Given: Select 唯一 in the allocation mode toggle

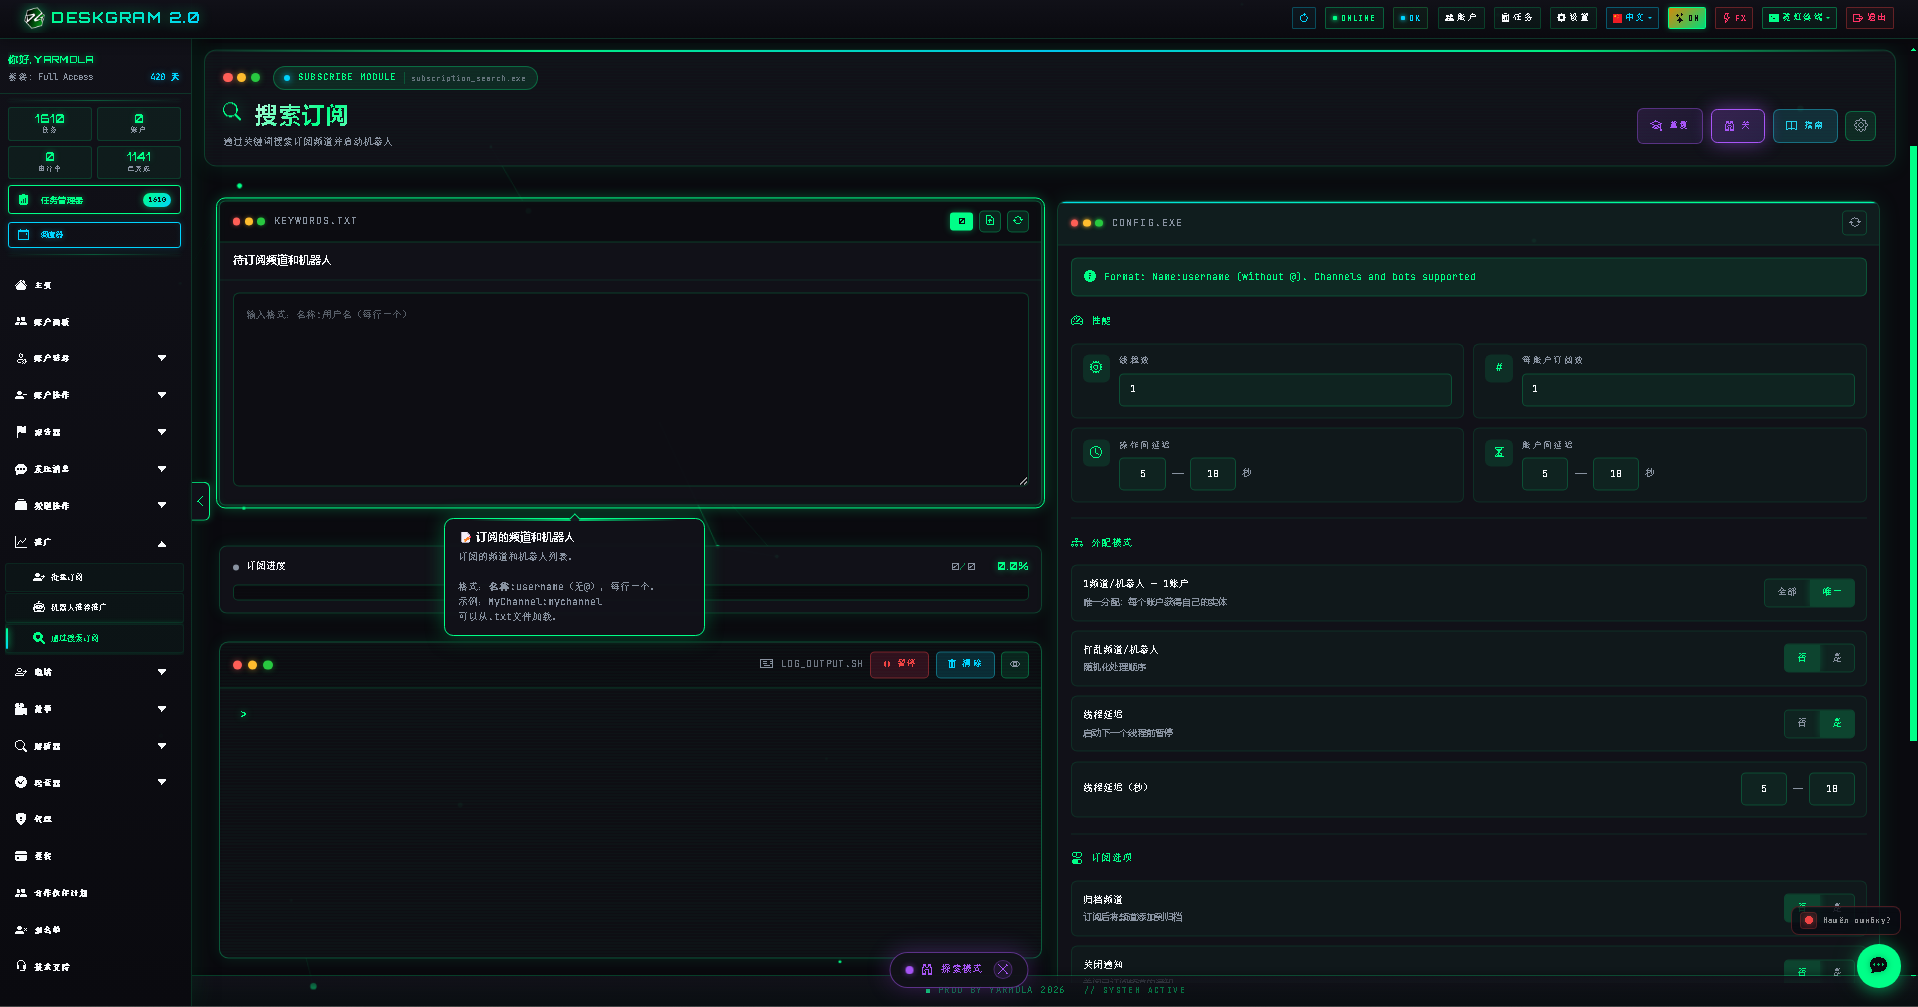Looking at the screenshot, I should [x=1832, y=592].
